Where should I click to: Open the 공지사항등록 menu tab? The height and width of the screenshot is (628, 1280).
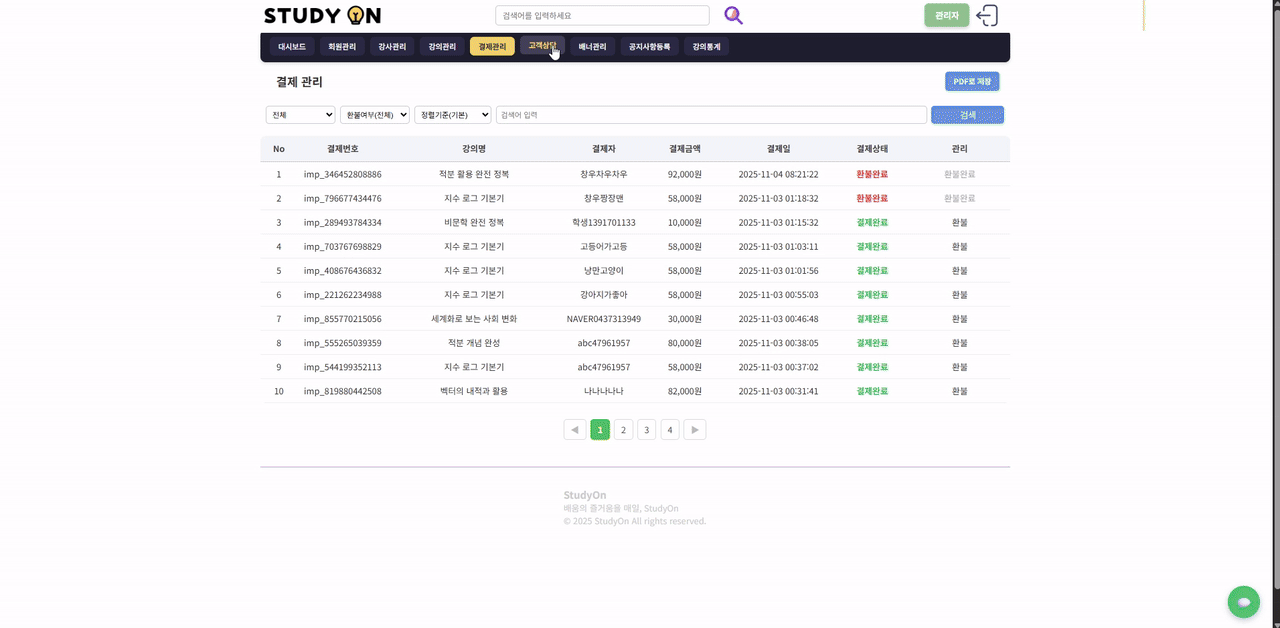coord(649,47)
